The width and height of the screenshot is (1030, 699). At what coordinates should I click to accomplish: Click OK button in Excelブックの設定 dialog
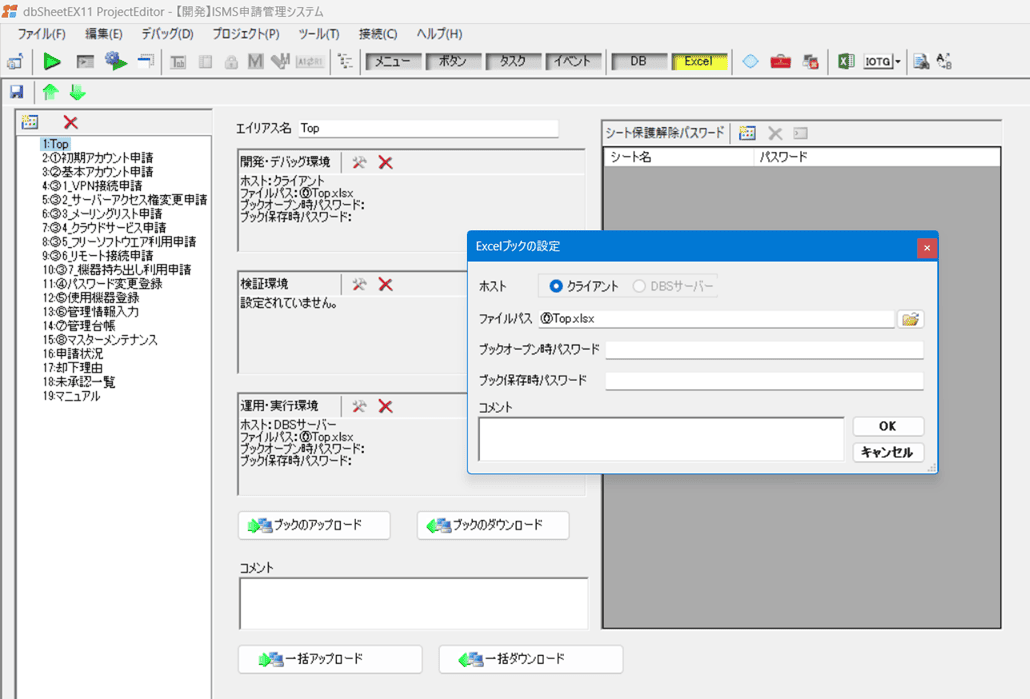(x=887, y=426)
